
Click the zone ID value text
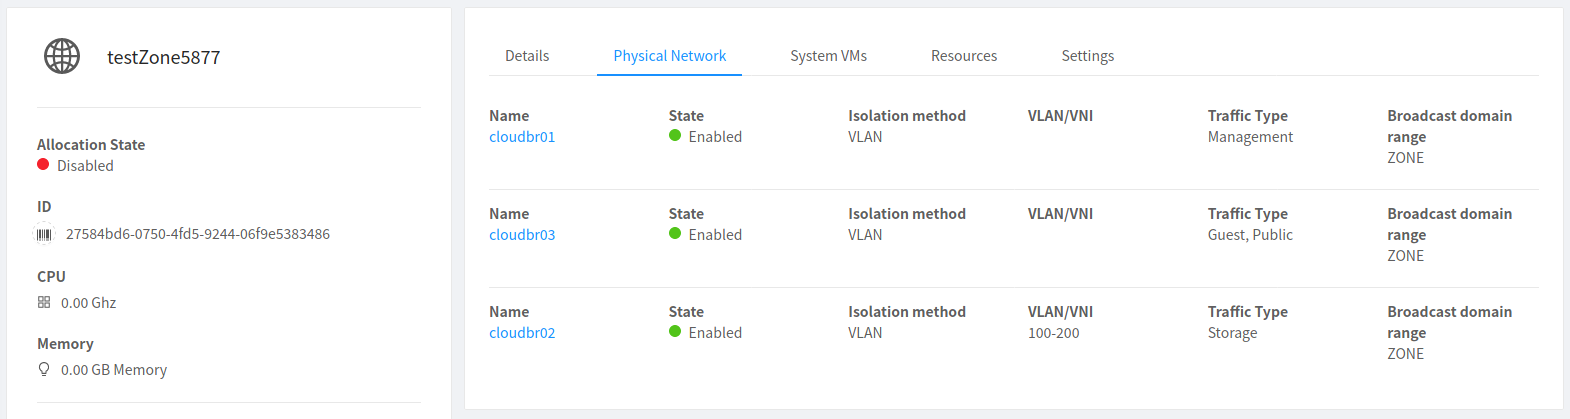click(198, 234)
